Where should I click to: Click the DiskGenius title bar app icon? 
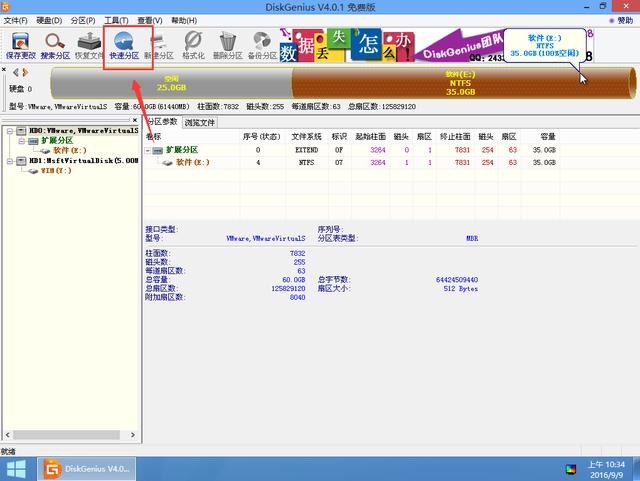coord(5,6)
